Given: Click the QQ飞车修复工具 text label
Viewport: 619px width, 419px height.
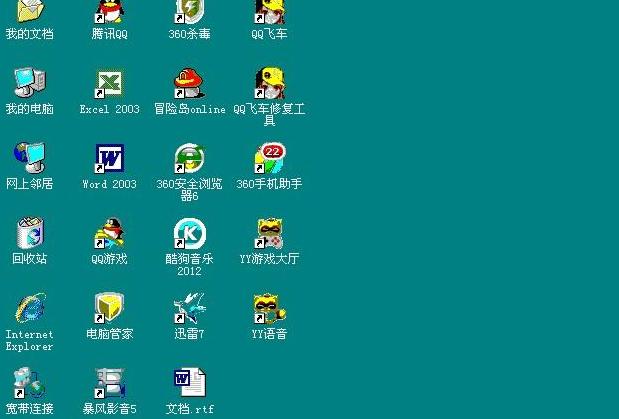Looking at the screenshot, I should point(269,115).
